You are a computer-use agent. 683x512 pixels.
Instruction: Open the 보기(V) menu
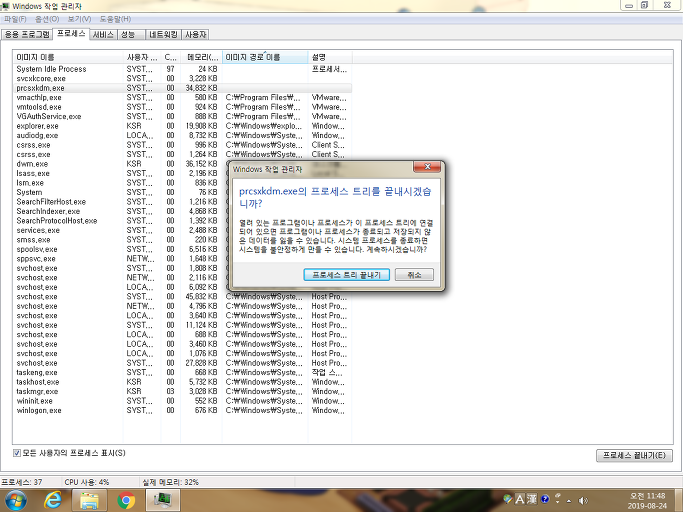(79, 19)
